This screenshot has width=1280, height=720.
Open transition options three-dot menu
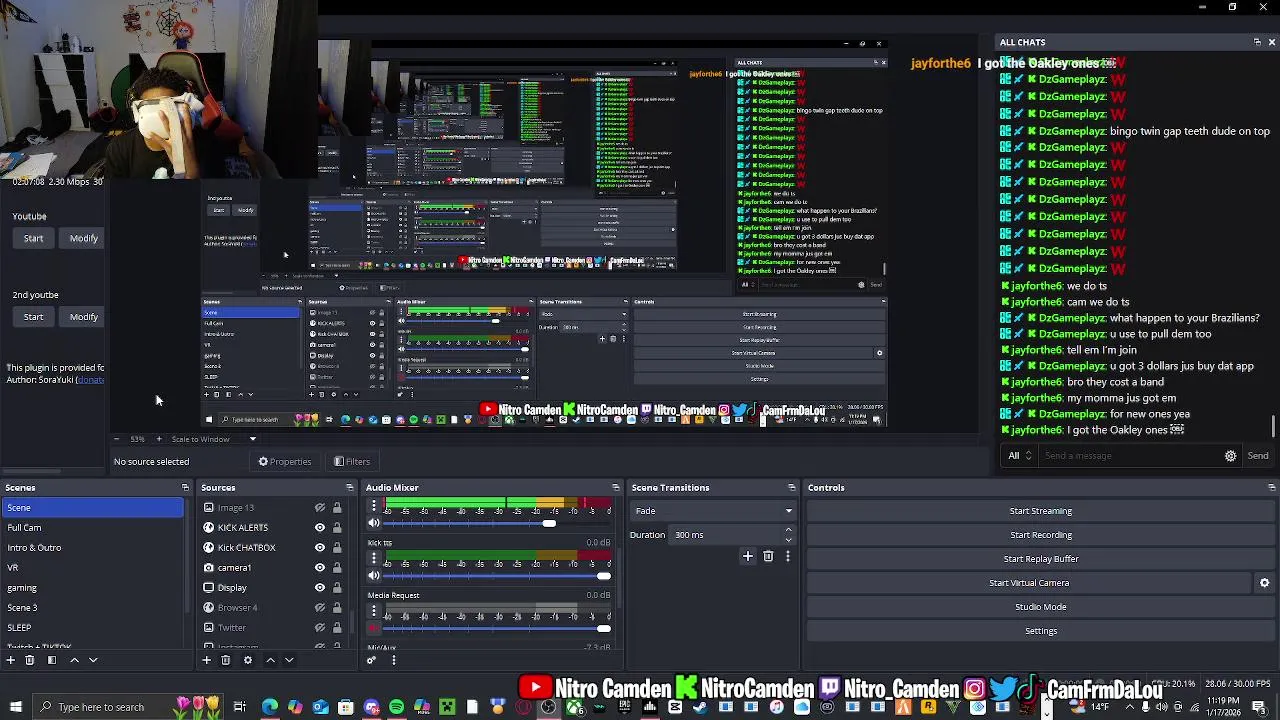787,556
